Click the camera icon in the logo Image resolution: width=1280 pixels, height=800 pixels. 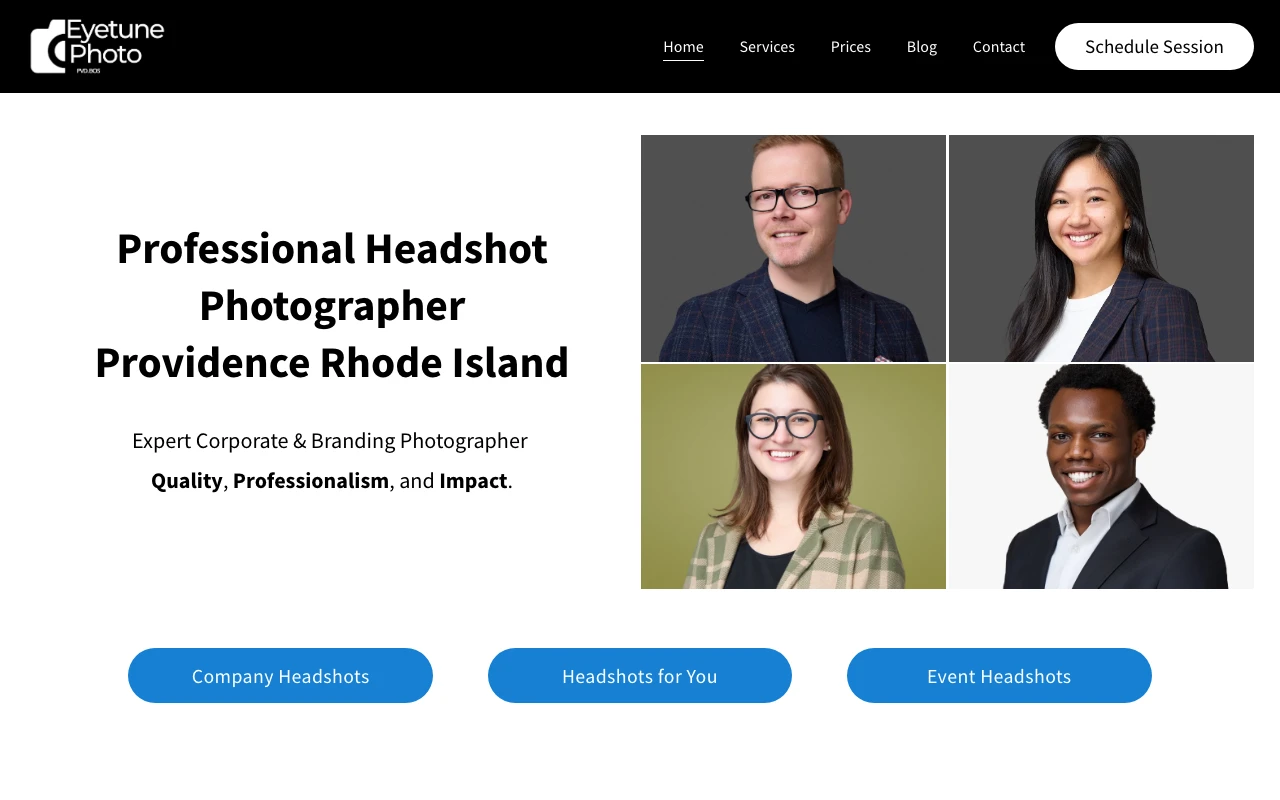pos(48,49)
